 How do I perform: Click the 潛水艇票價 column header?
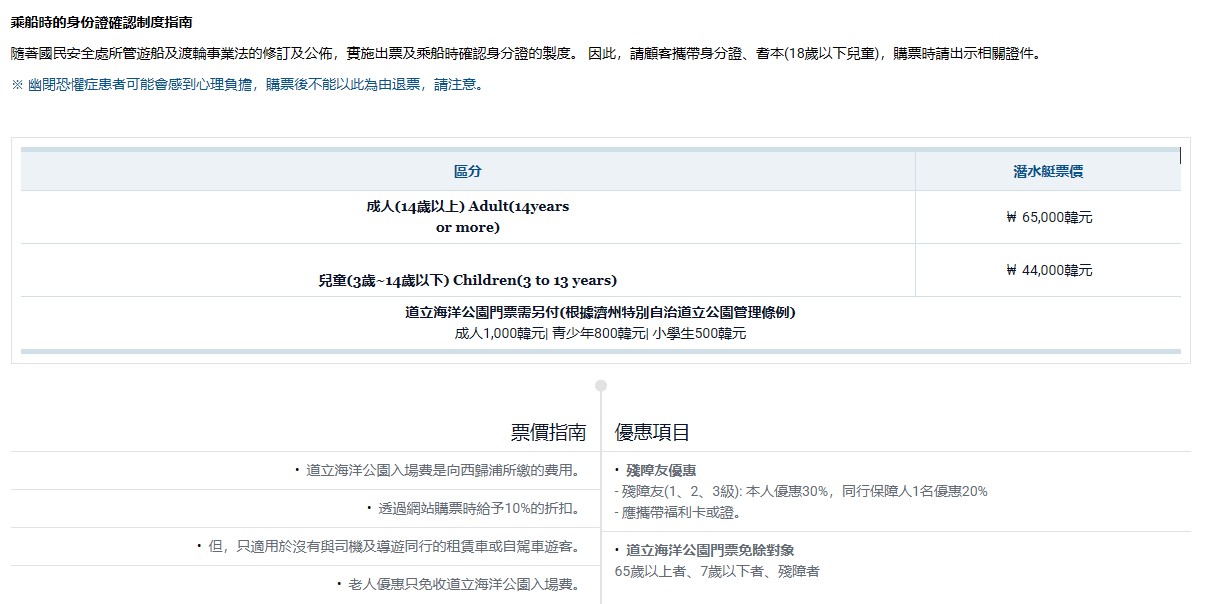(x=1047, y=171)
